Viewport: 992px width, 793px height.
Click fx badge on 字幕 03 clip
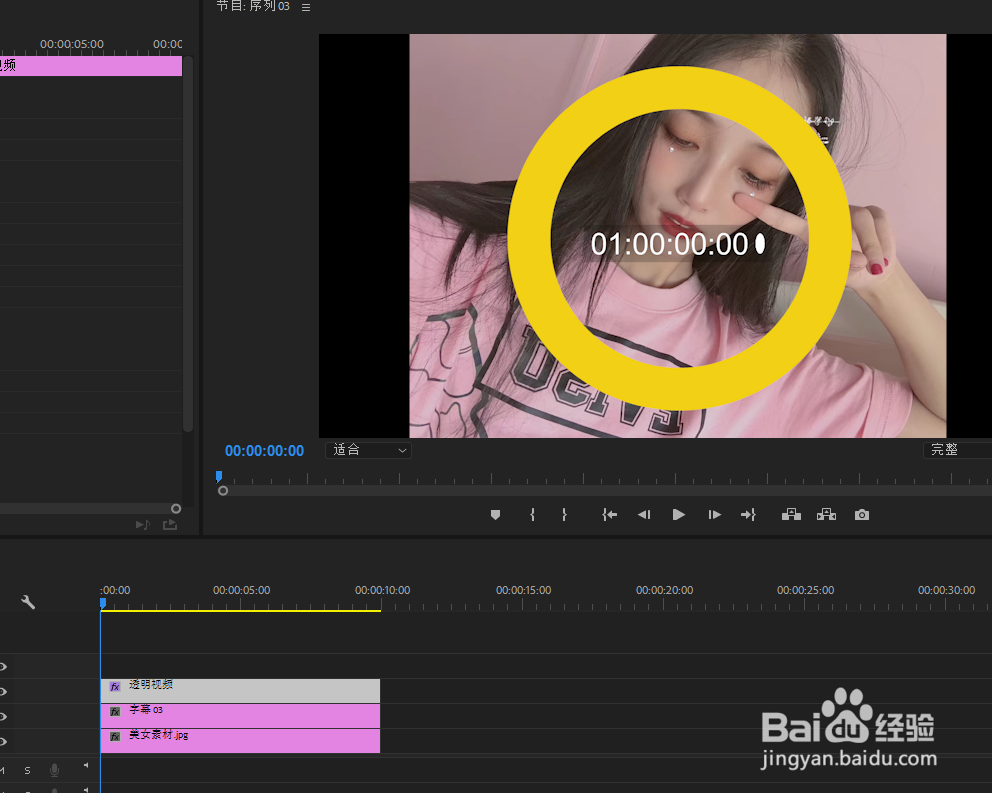[115, 711]
